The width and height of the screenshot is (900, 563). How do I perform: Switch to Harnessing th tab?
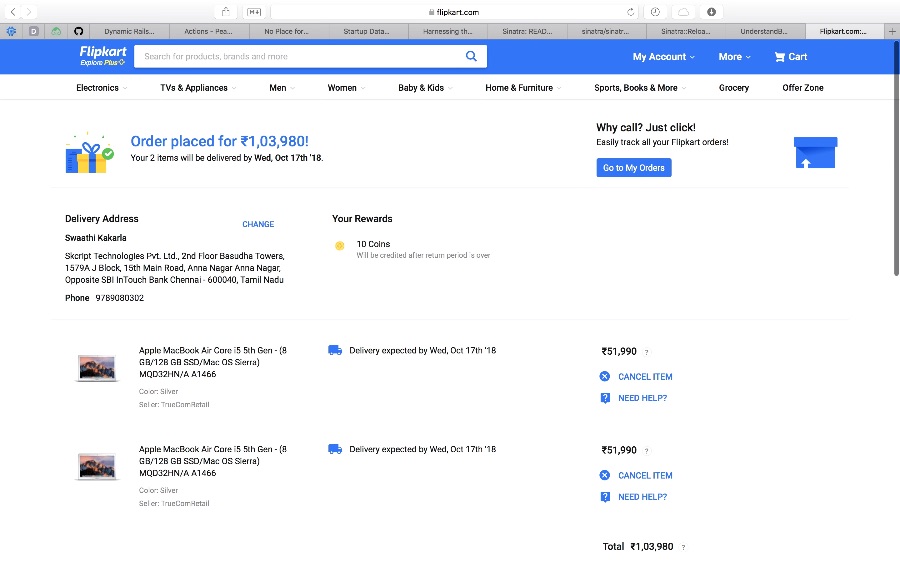tap(448, 32)
